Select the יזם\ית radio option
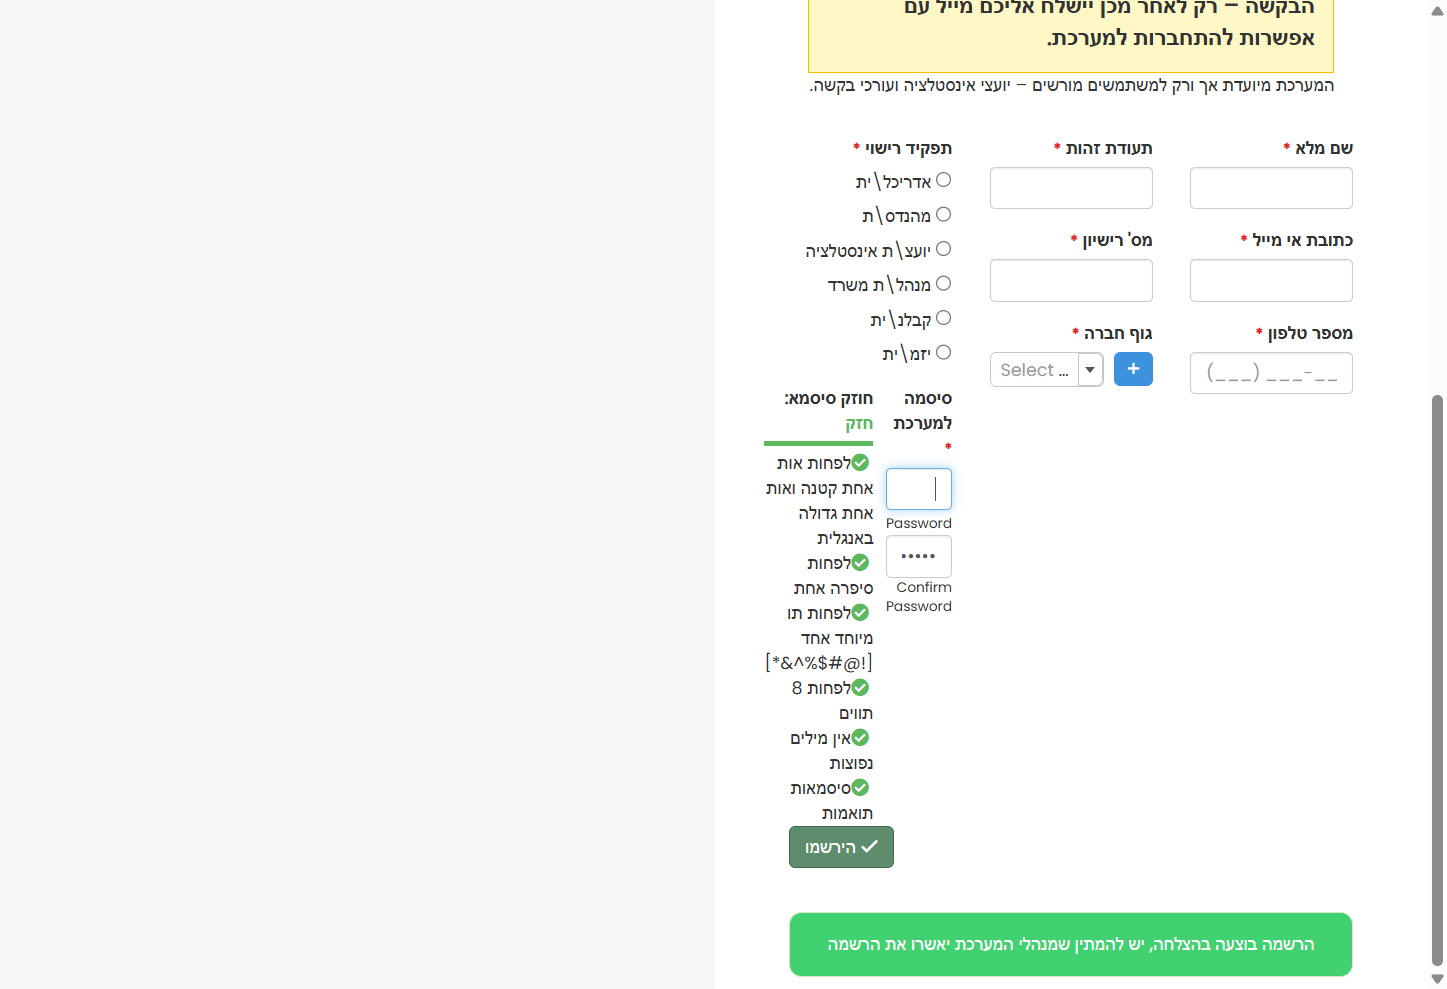 pos(943,352)
